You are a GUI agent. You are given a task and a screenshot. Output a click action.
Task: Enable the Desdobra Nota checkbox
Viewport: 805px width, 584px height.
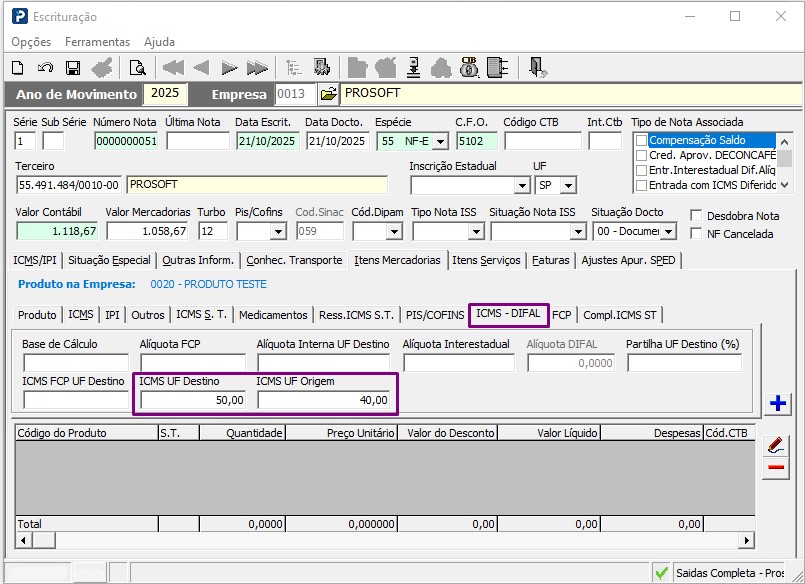click(697, 216)
